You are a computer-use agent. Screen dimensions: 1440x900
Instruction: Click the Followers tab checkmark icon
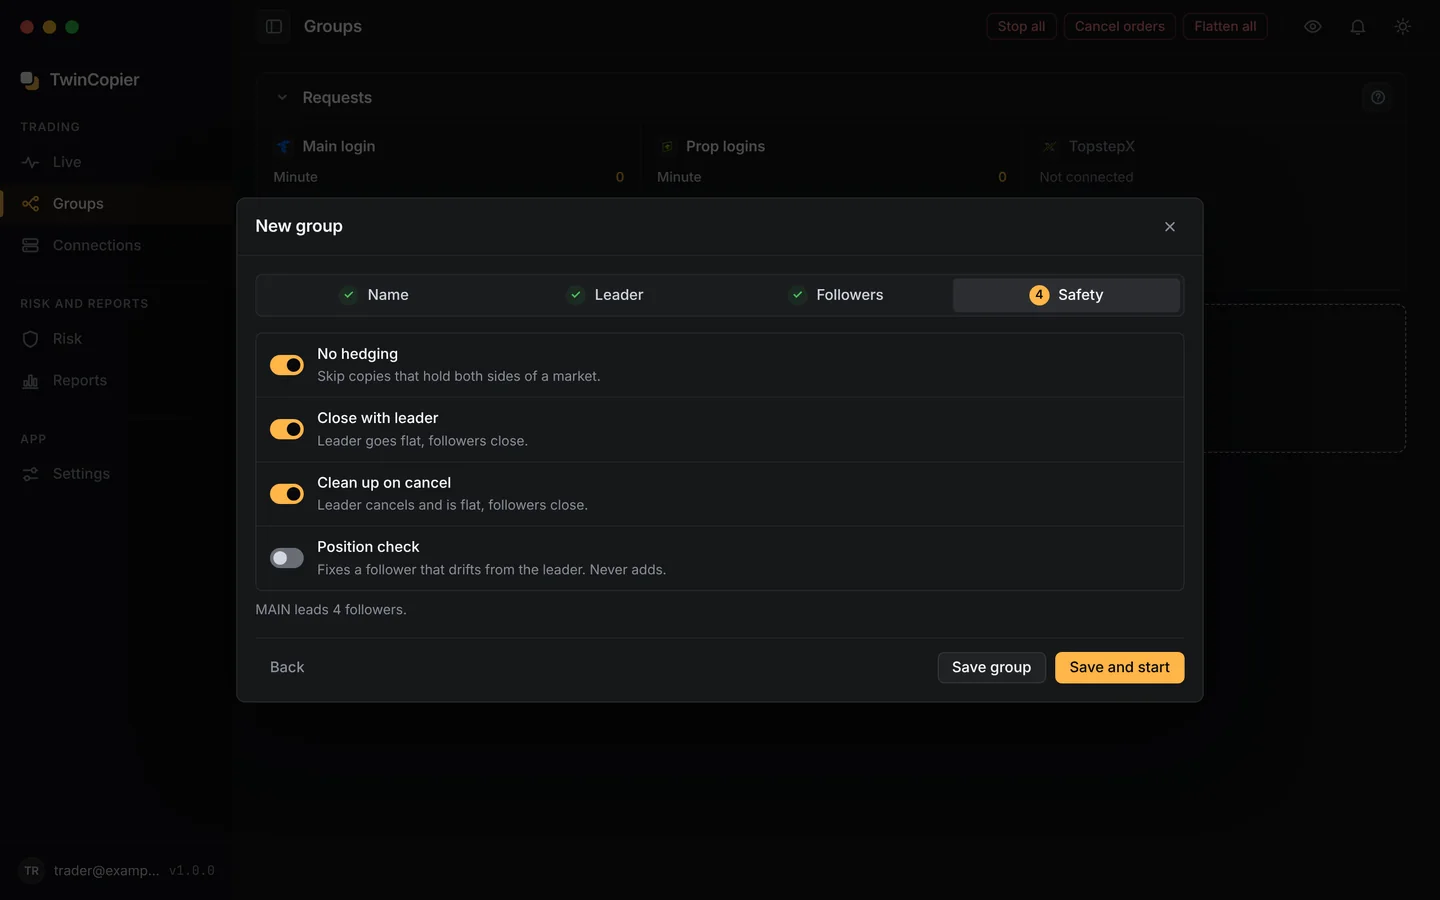[x=798, y=295]
